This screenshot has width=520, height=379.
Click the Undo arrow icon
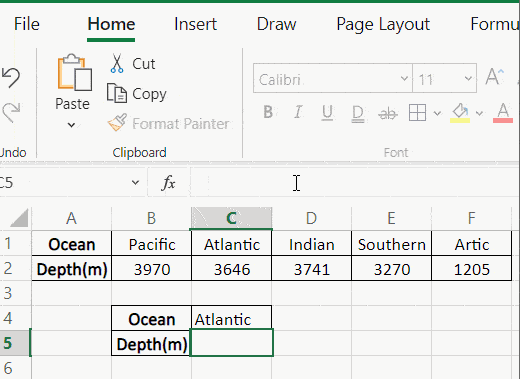(11, 77)
